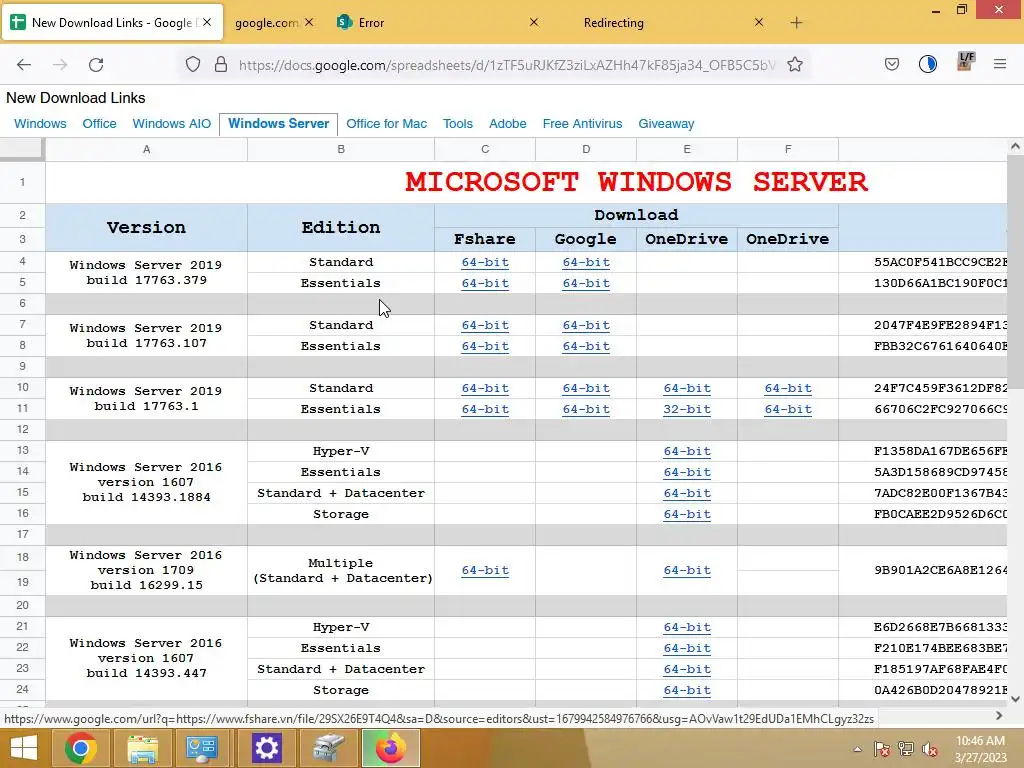The height and width of the screenshot is (768, 1024).
Task: Open Google 64-bit link for build 17763.107 Essentials
Action: (586, 346)
